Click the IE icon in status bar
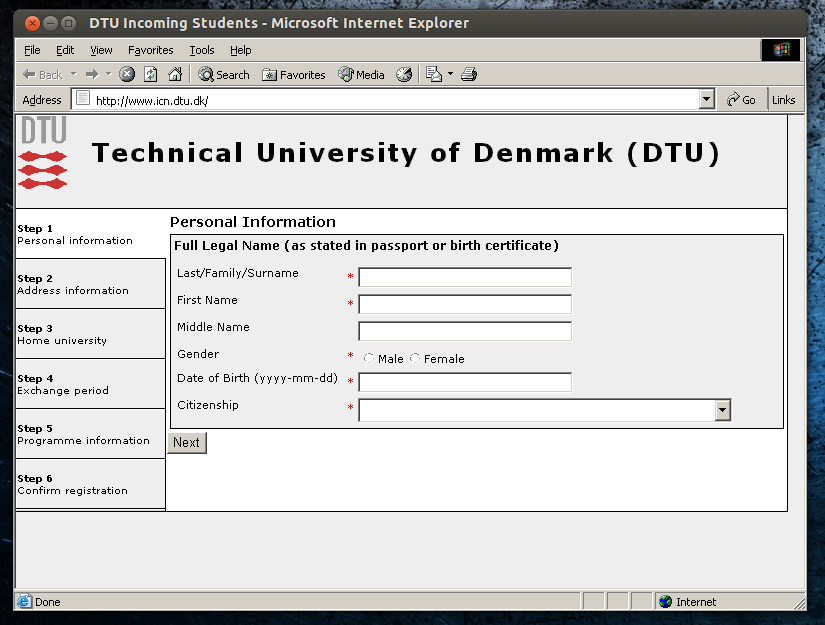 click(x=24, y=601)
